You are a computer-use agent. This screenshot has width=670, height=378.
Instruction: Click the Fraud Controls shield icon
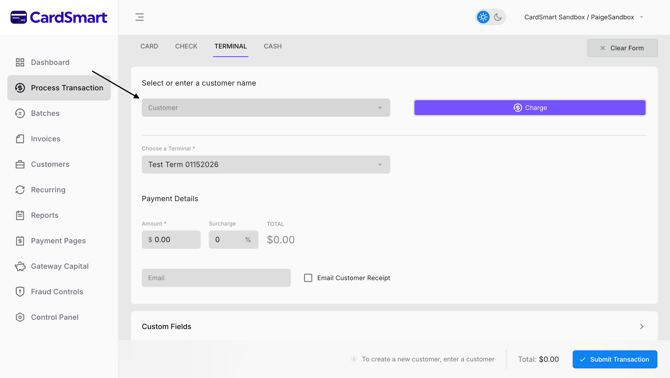click(x=20, y=292)
